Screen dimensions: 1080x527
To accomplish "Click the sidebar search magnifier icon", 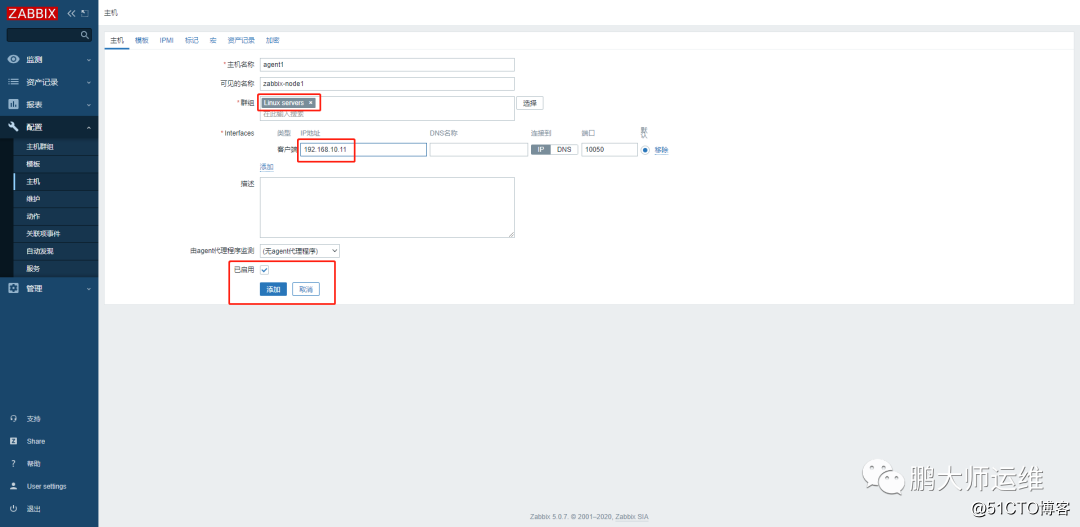I will click(85, 34).
